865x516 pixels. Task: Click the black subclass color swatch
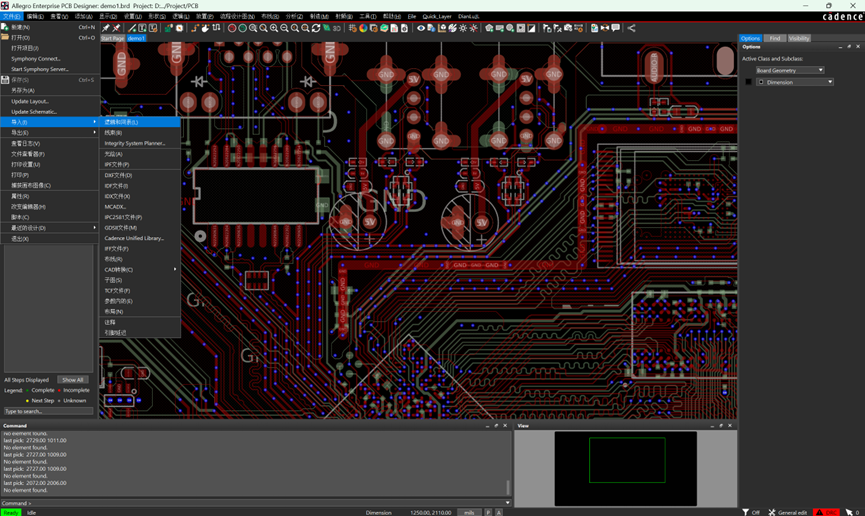tap(749, 82)
